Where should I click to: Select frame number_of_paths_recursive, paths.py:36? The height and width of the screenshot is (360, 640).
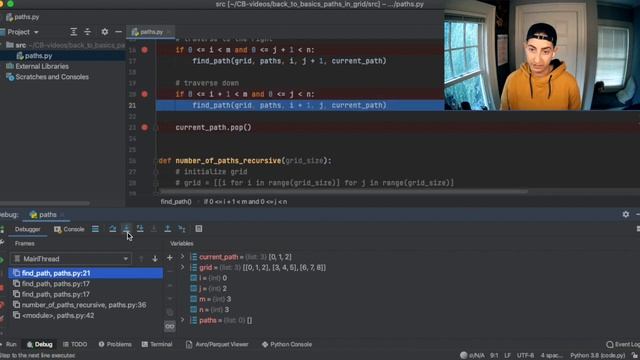pyautogui.click(x=86, y=305)
